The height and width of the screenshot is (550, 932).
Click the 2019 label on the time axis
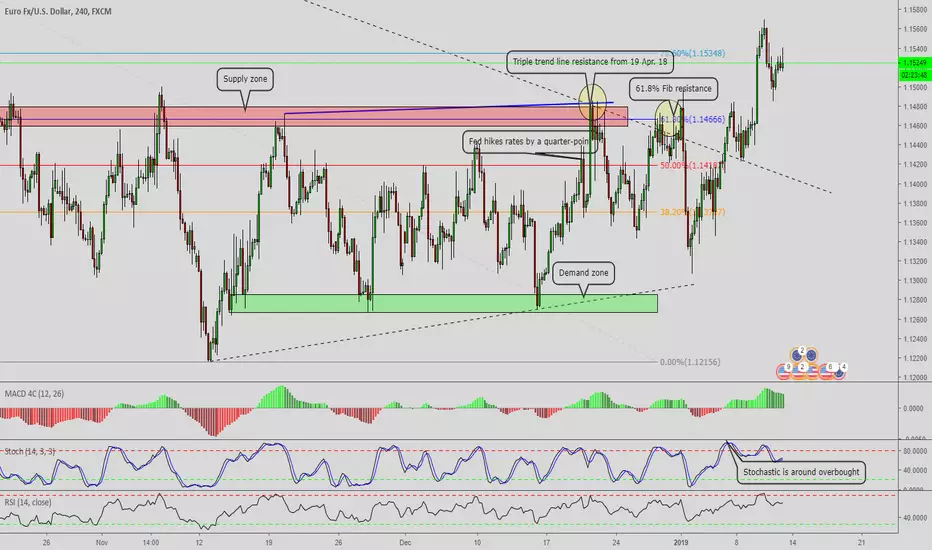pos(681,542)
